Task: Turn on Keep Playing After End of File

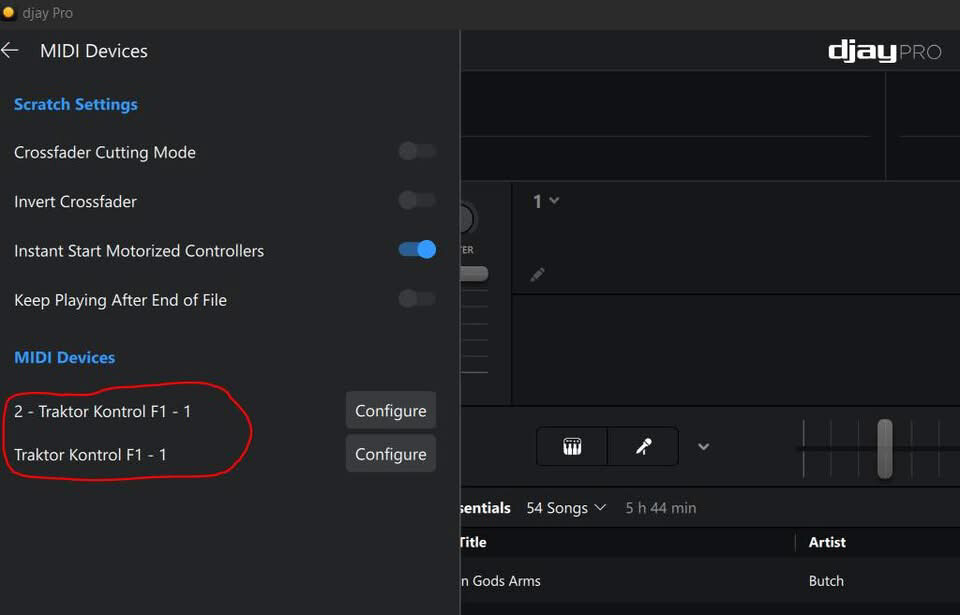Action: (417, 299)
